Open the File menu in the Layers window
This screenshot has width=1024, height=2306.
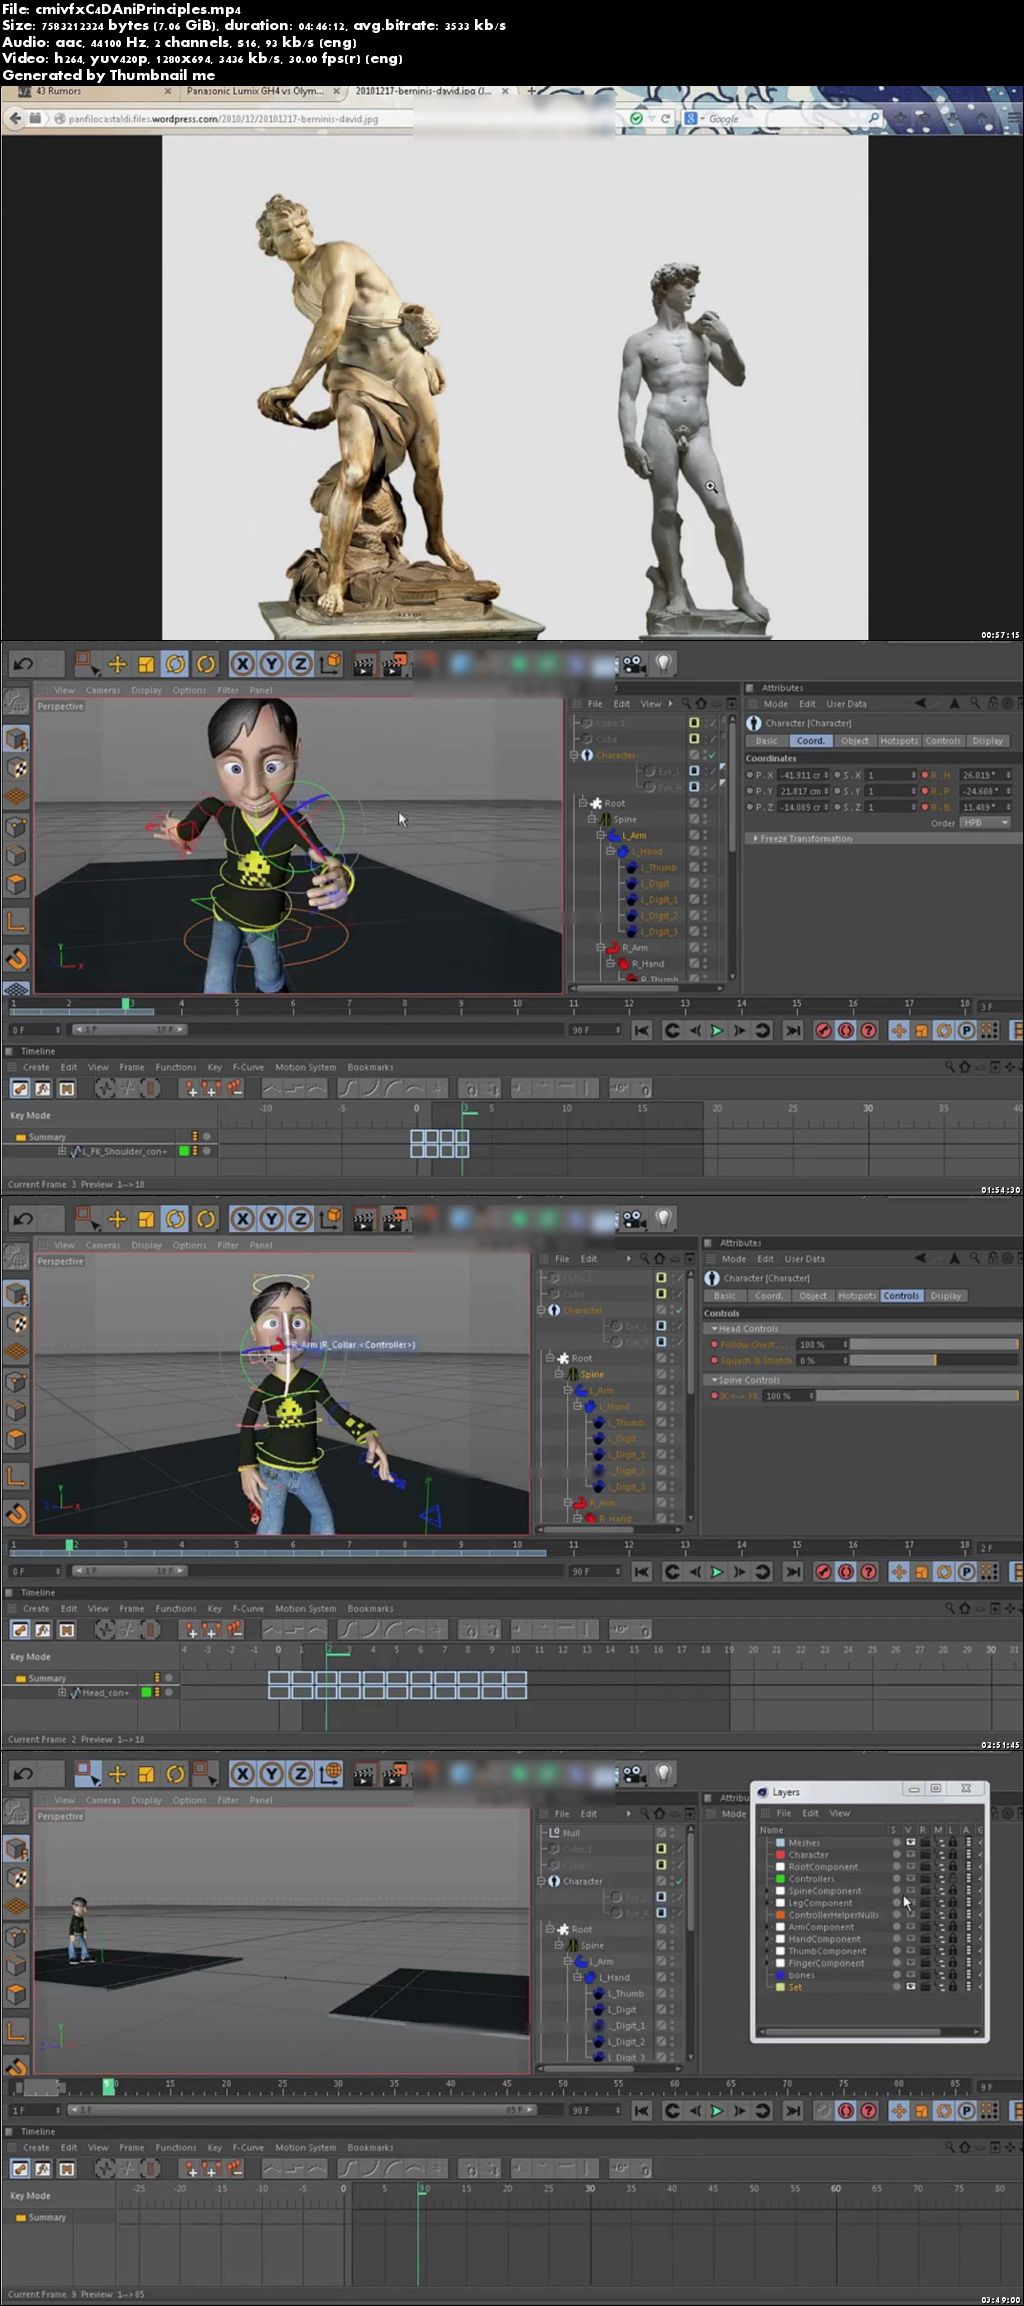click(x=784, y=1813)
